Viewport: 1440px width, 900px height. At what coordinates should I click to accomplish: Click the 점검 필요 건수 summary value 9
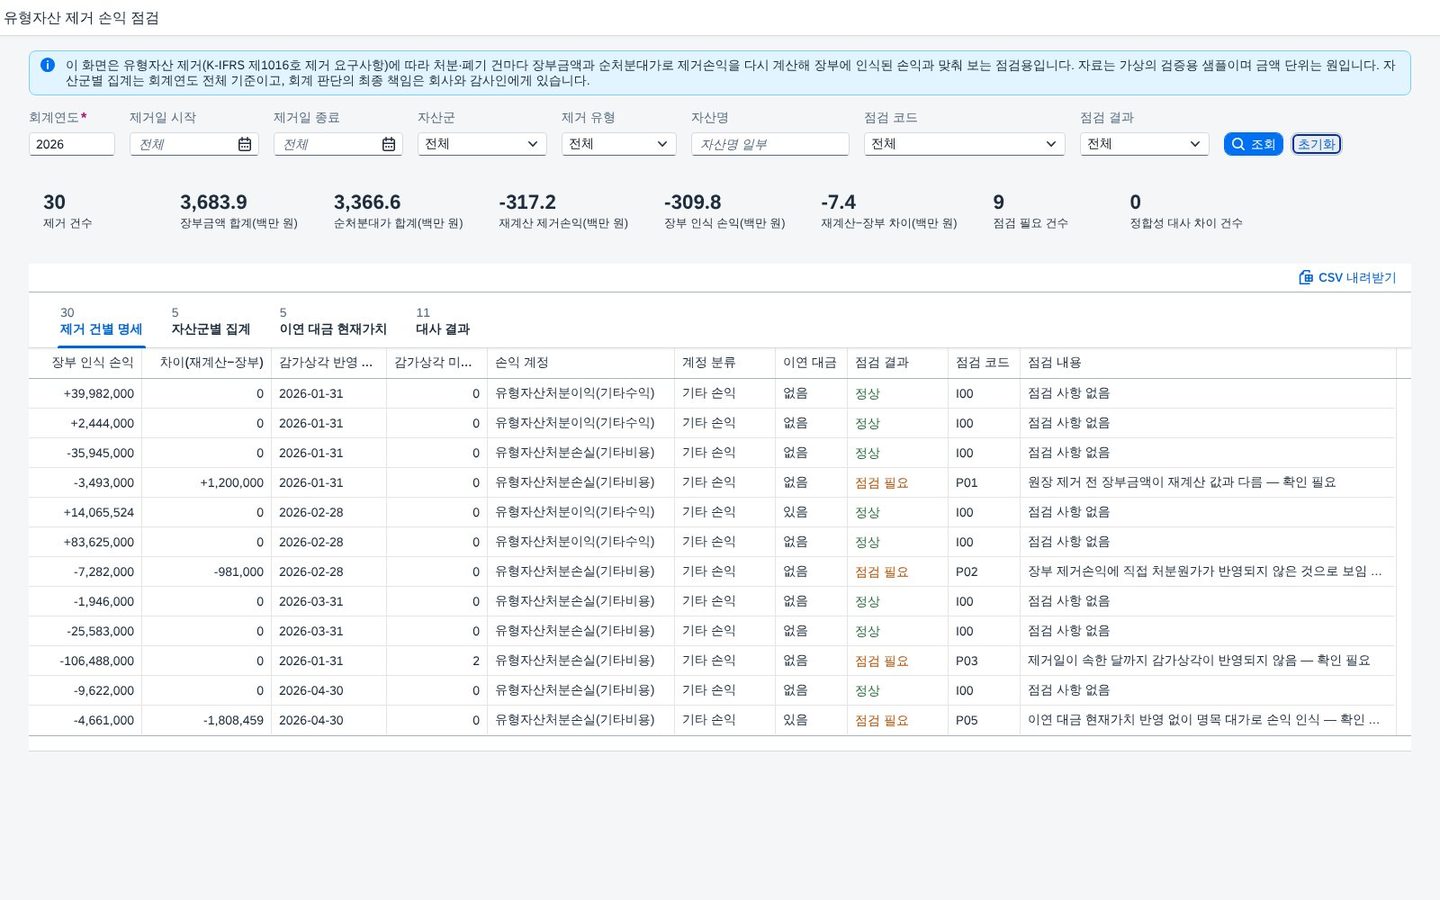(998, 202)
